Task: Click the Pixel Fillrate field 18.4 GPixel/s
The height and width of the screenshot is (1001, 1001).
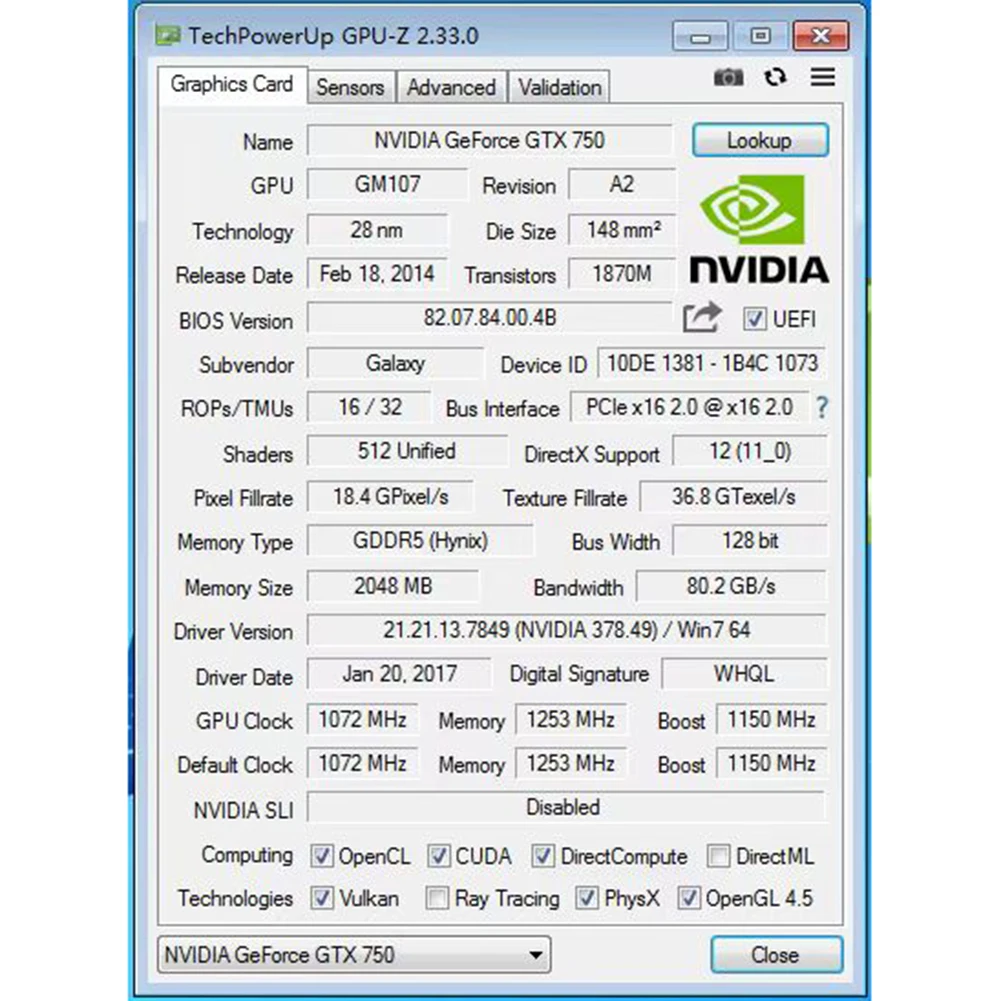Action: [390, 497]
